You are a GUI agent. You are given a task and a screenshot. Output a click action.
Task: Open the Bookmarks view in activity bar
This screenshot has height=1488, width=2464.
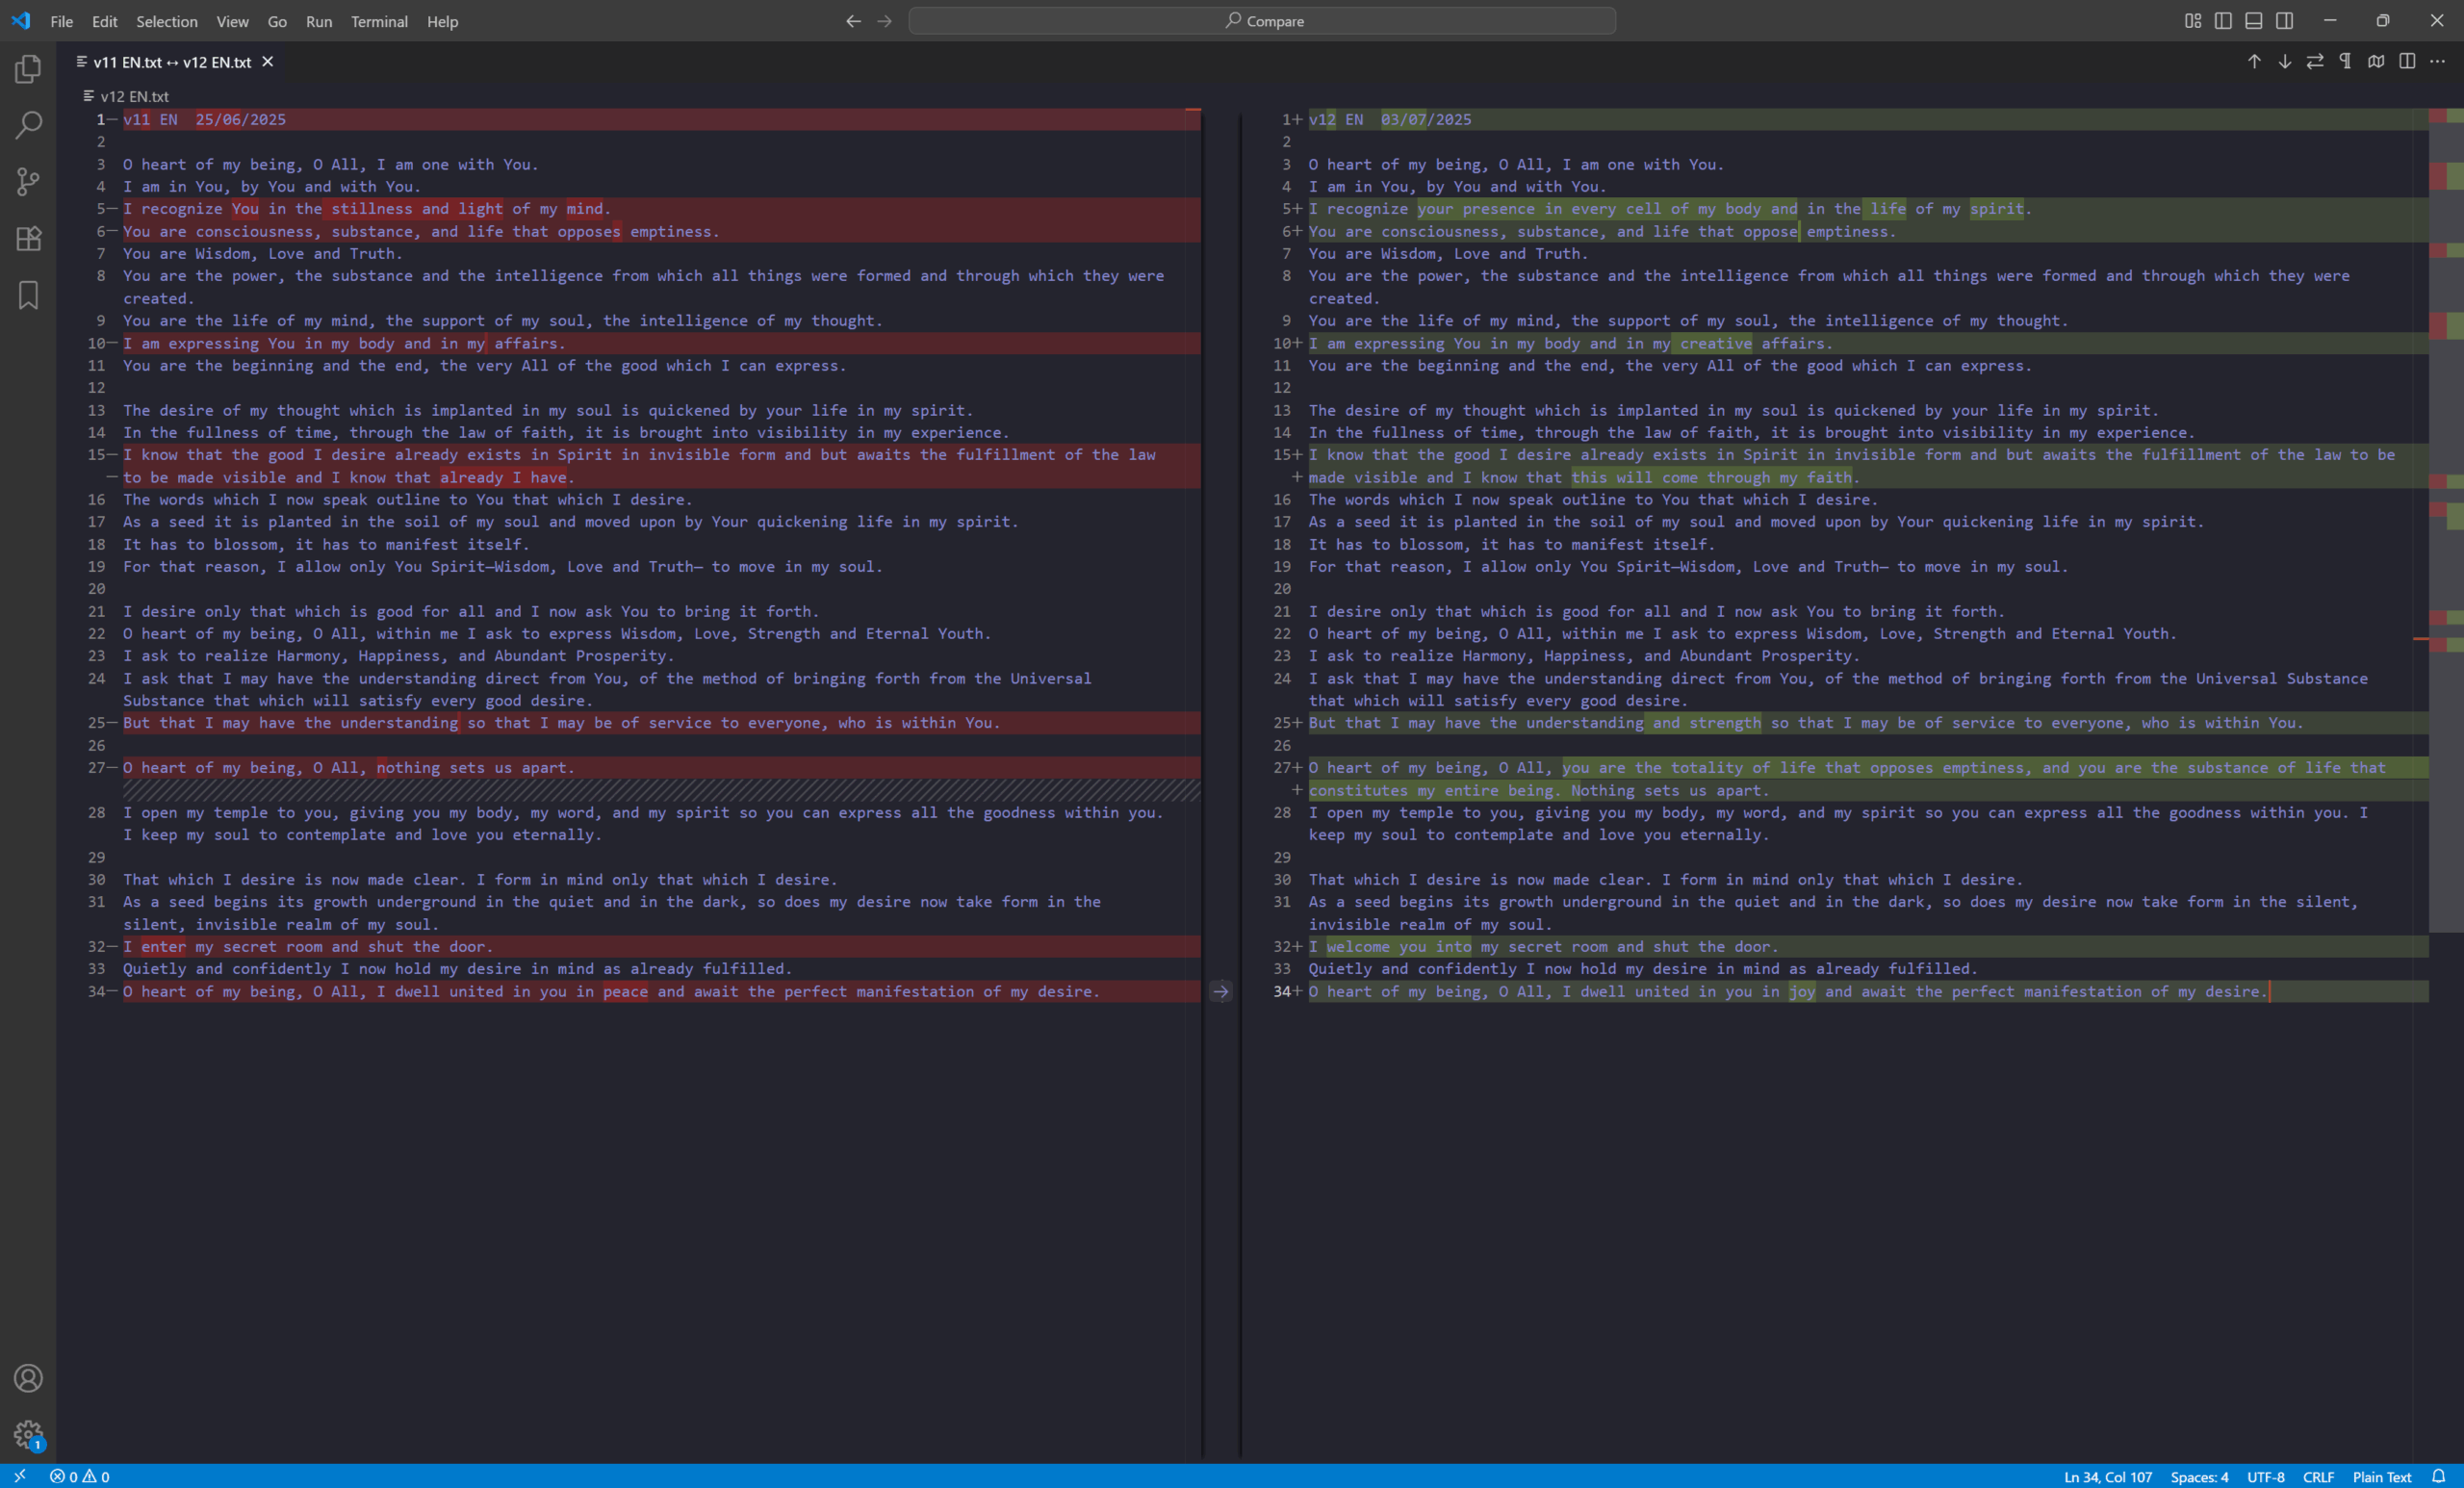28,295
